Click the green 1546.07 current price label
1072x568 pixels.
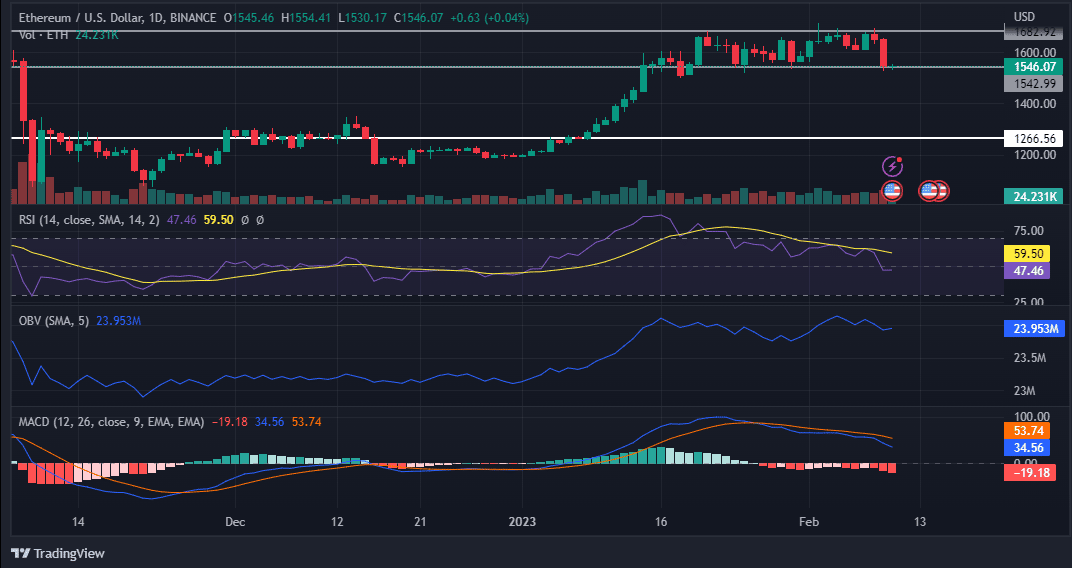(x=1033, y=67)
